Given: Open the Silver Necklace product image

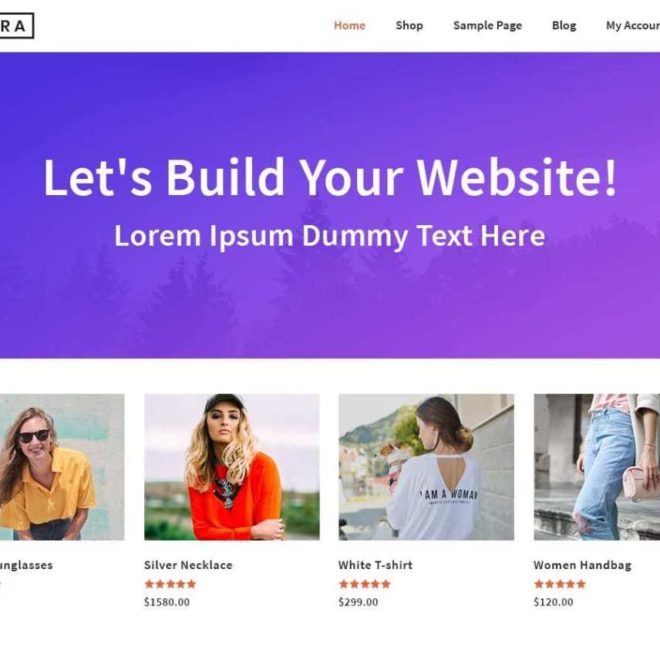Looking at the screenshot, I should (232, 467).
